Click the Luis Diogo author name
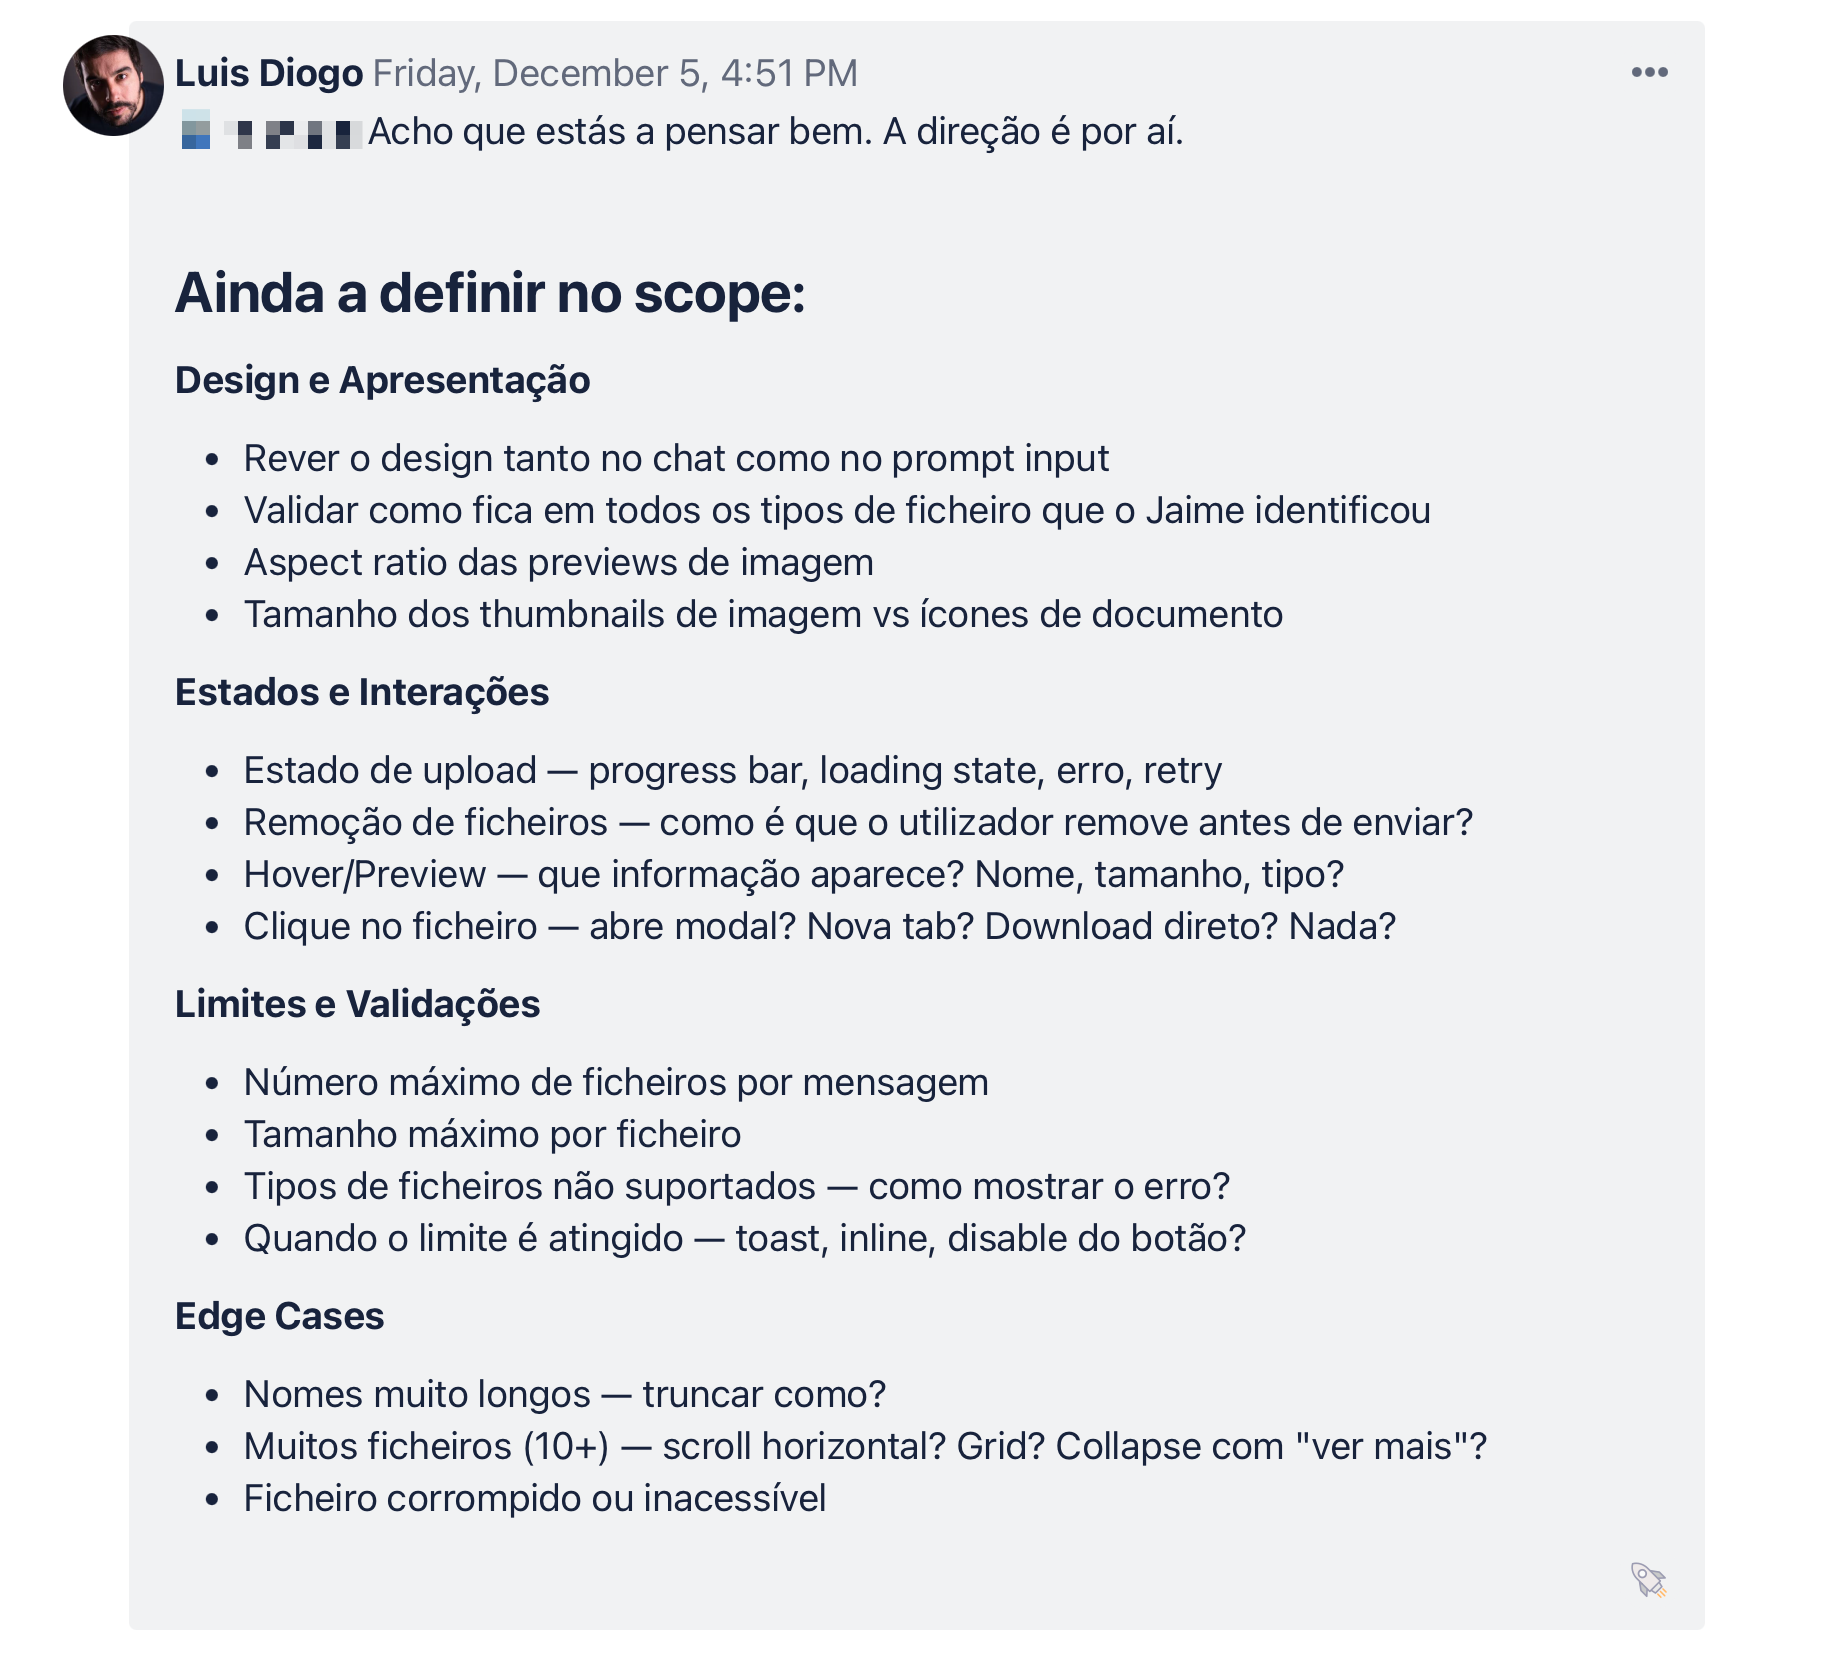1832x1656 pixels. pos(269,73)
